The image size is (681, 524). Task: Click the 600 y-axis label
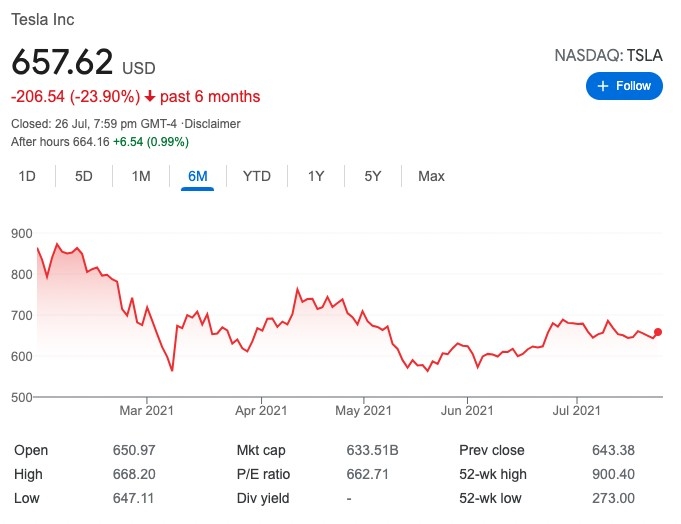22,356
